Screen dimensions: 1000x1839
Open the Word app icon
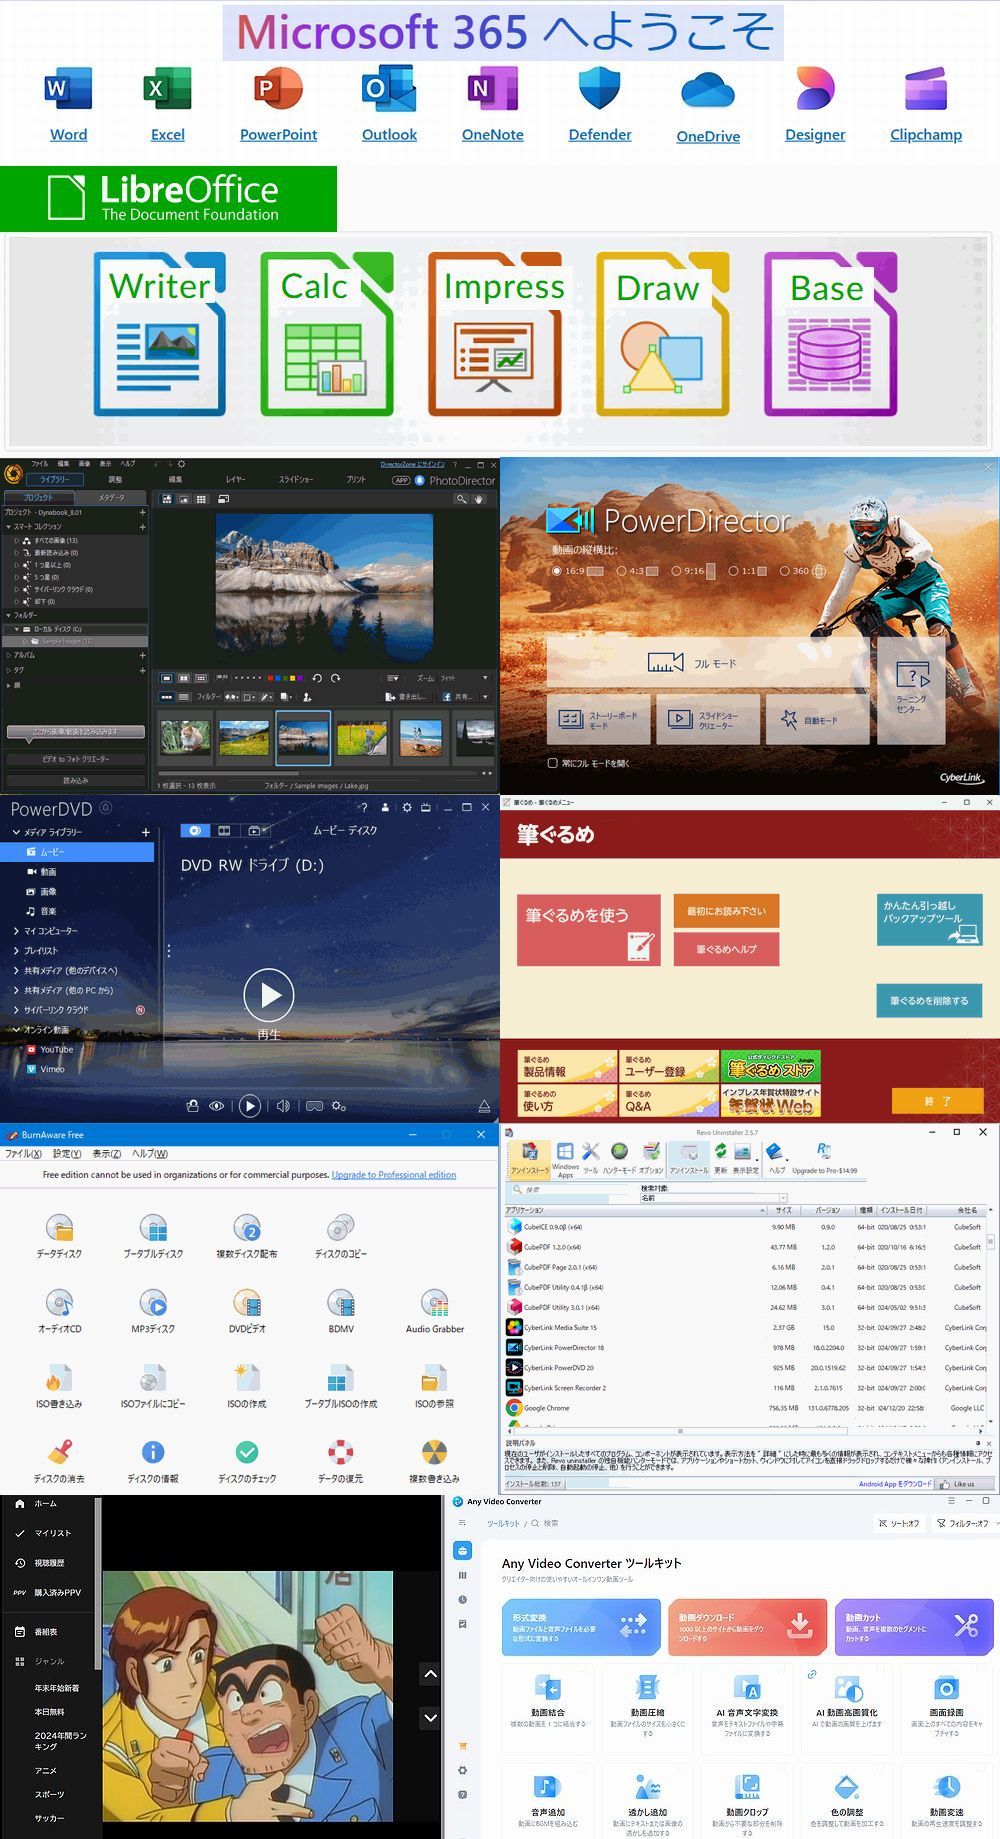pyautogui.click(x=68, y=90)
